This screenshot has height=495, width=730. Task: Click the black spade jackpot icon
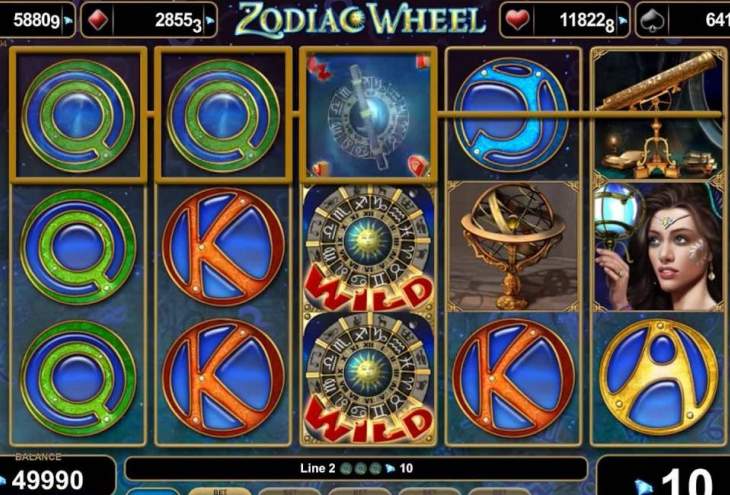652,20
